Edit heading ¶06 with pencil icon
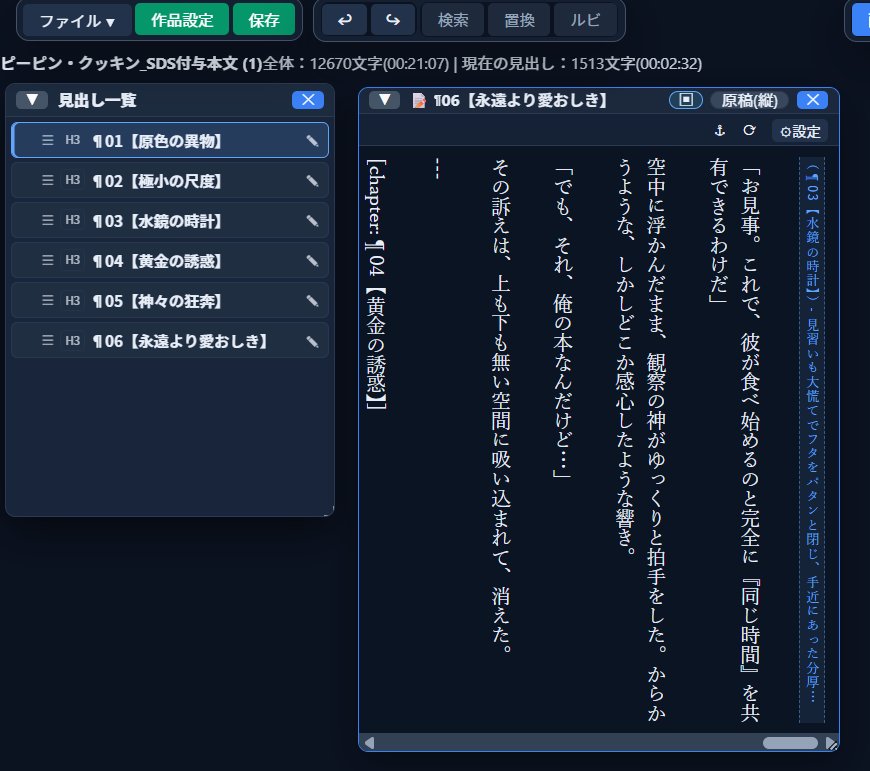Image resolution: width=870 pixels, height=771 pixels. click(312, 341)
